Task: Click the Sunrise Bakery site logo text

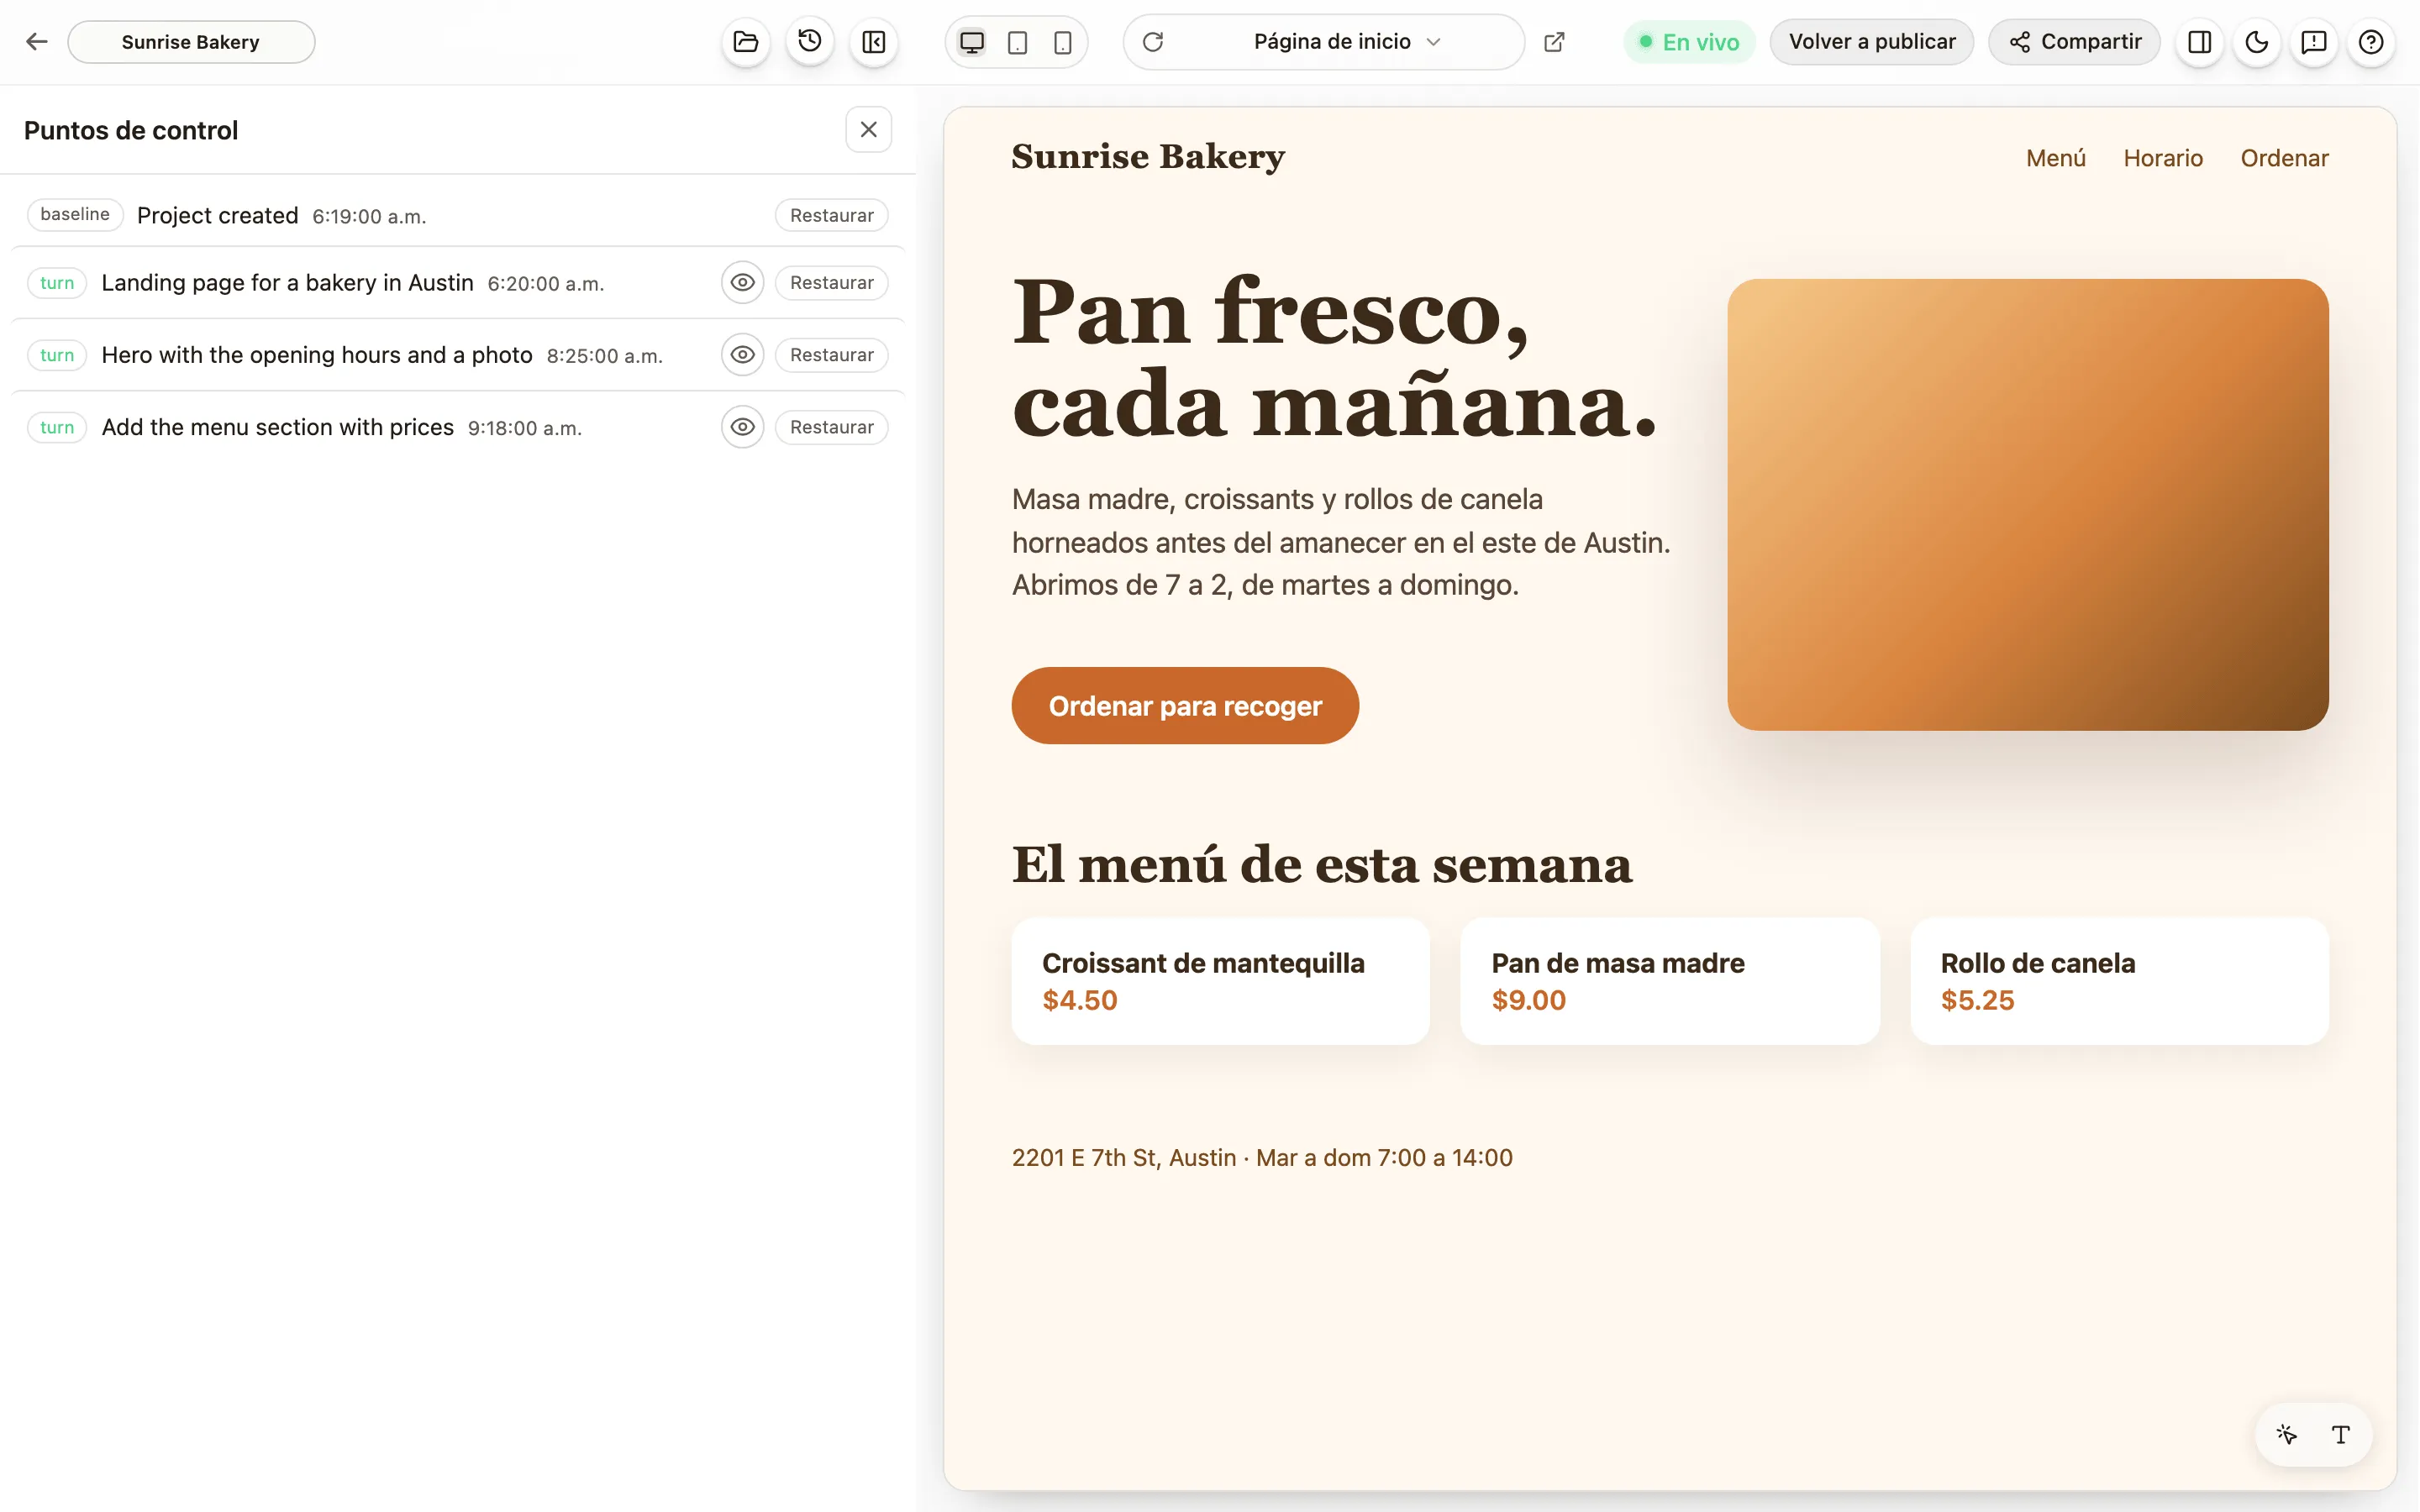Action: [x=1148, y=157]
